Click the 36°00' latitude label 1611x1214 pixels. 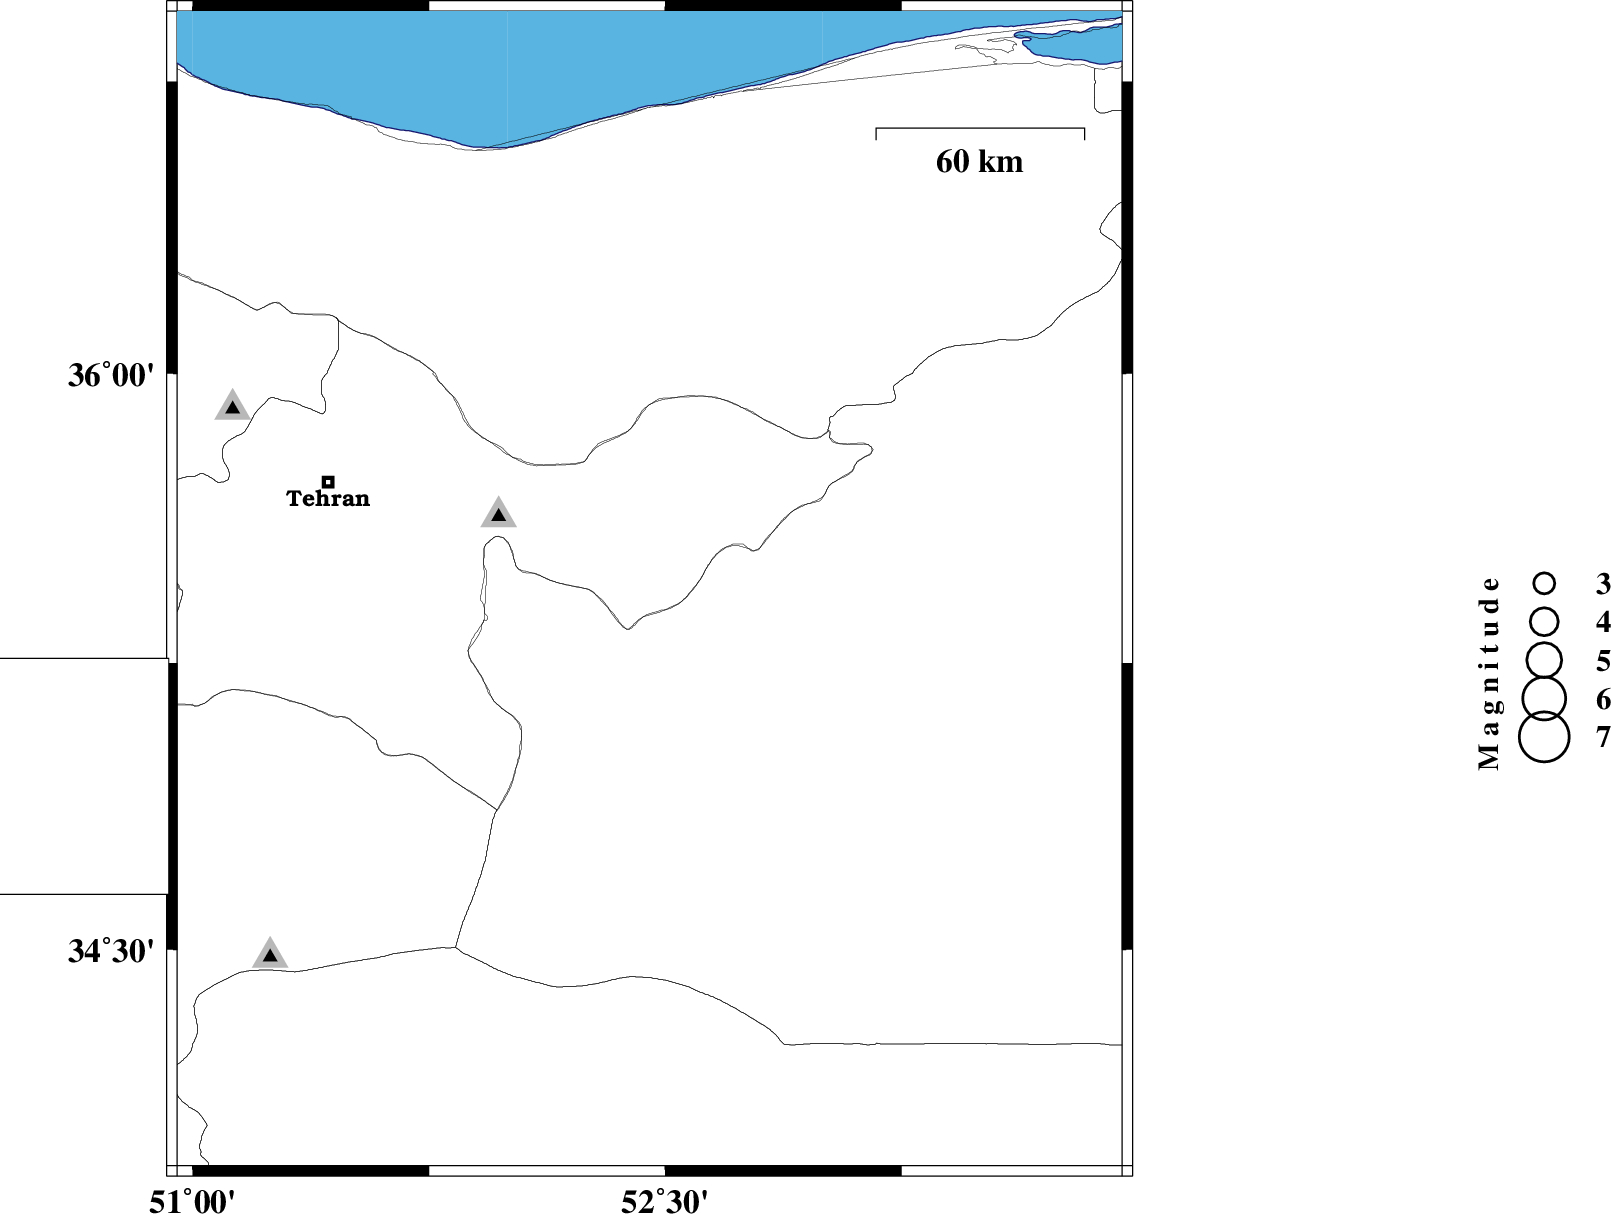tap(111, 376)
